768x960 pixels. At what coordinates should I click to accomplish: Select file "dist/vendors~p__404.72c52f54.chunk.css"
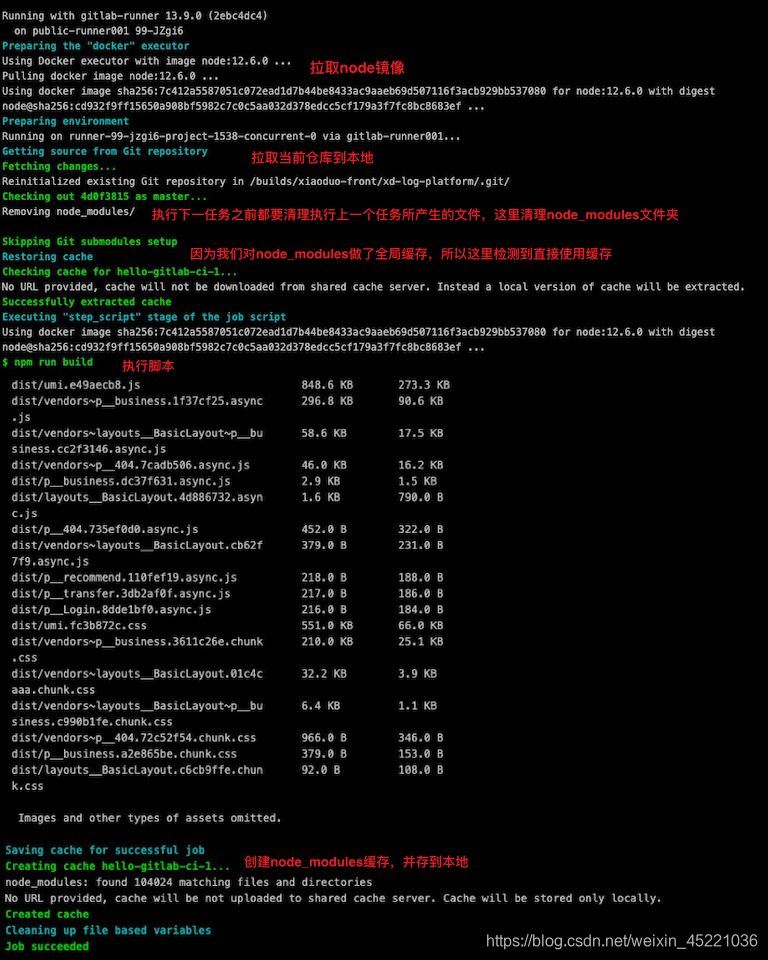tap(134, 738)
